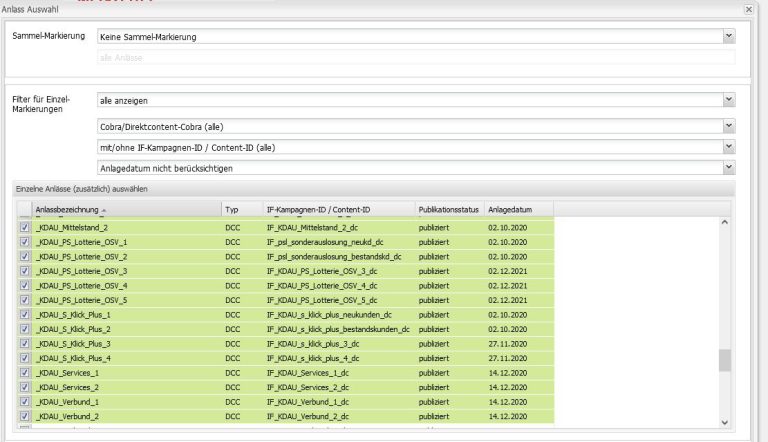Click the vertical scrollbar thumb in the list
The width and height of the screenshot is (768, 442).
point(726,360)
